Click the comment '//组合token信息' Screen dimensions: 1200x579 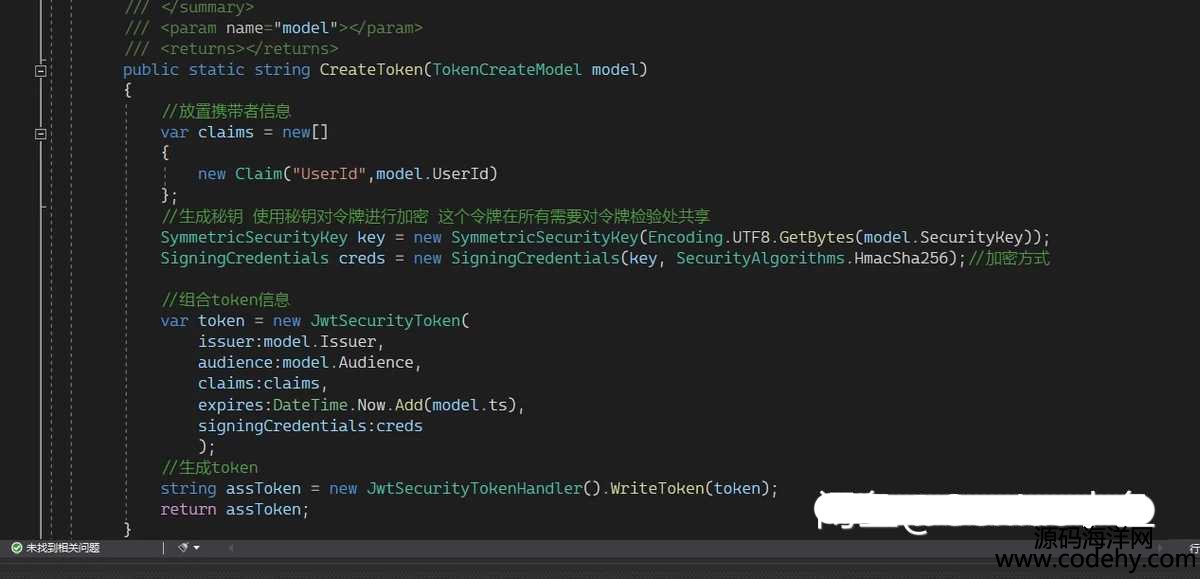pyautogui.click(x=226, y=300)
